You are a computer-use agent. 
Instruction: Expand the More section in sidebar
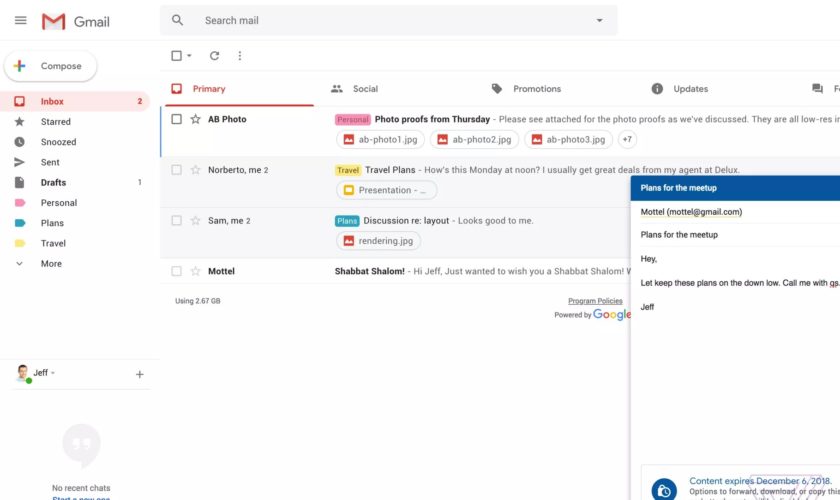tap(50, 264)
